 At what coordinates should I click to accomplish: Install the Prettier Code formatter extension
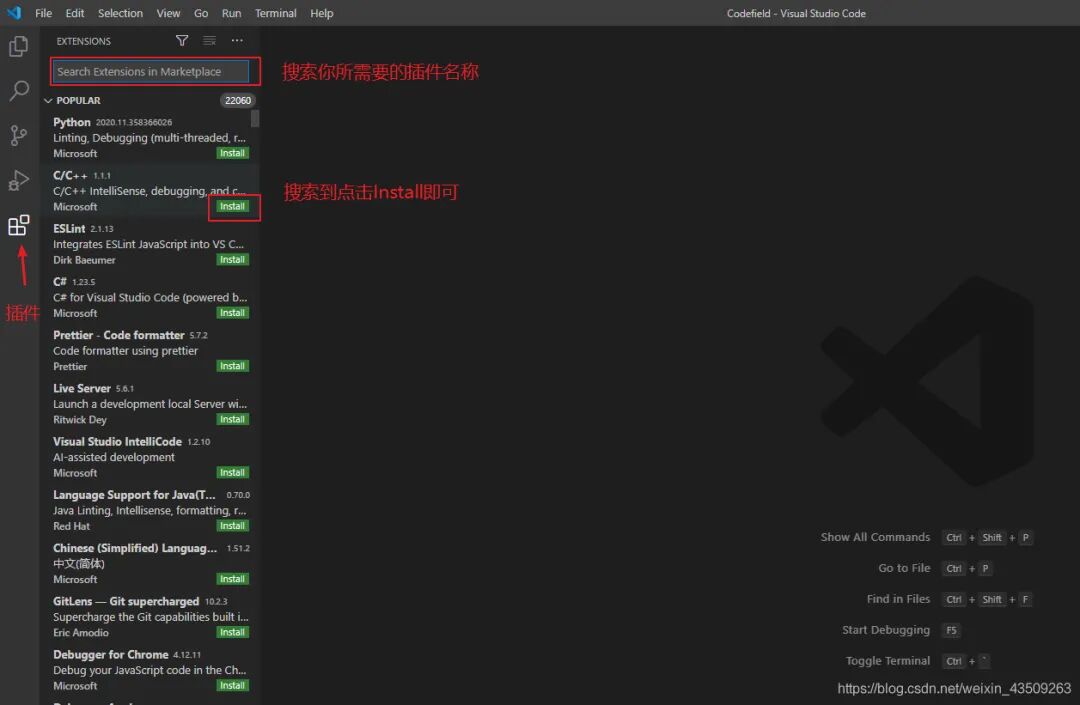232,366
